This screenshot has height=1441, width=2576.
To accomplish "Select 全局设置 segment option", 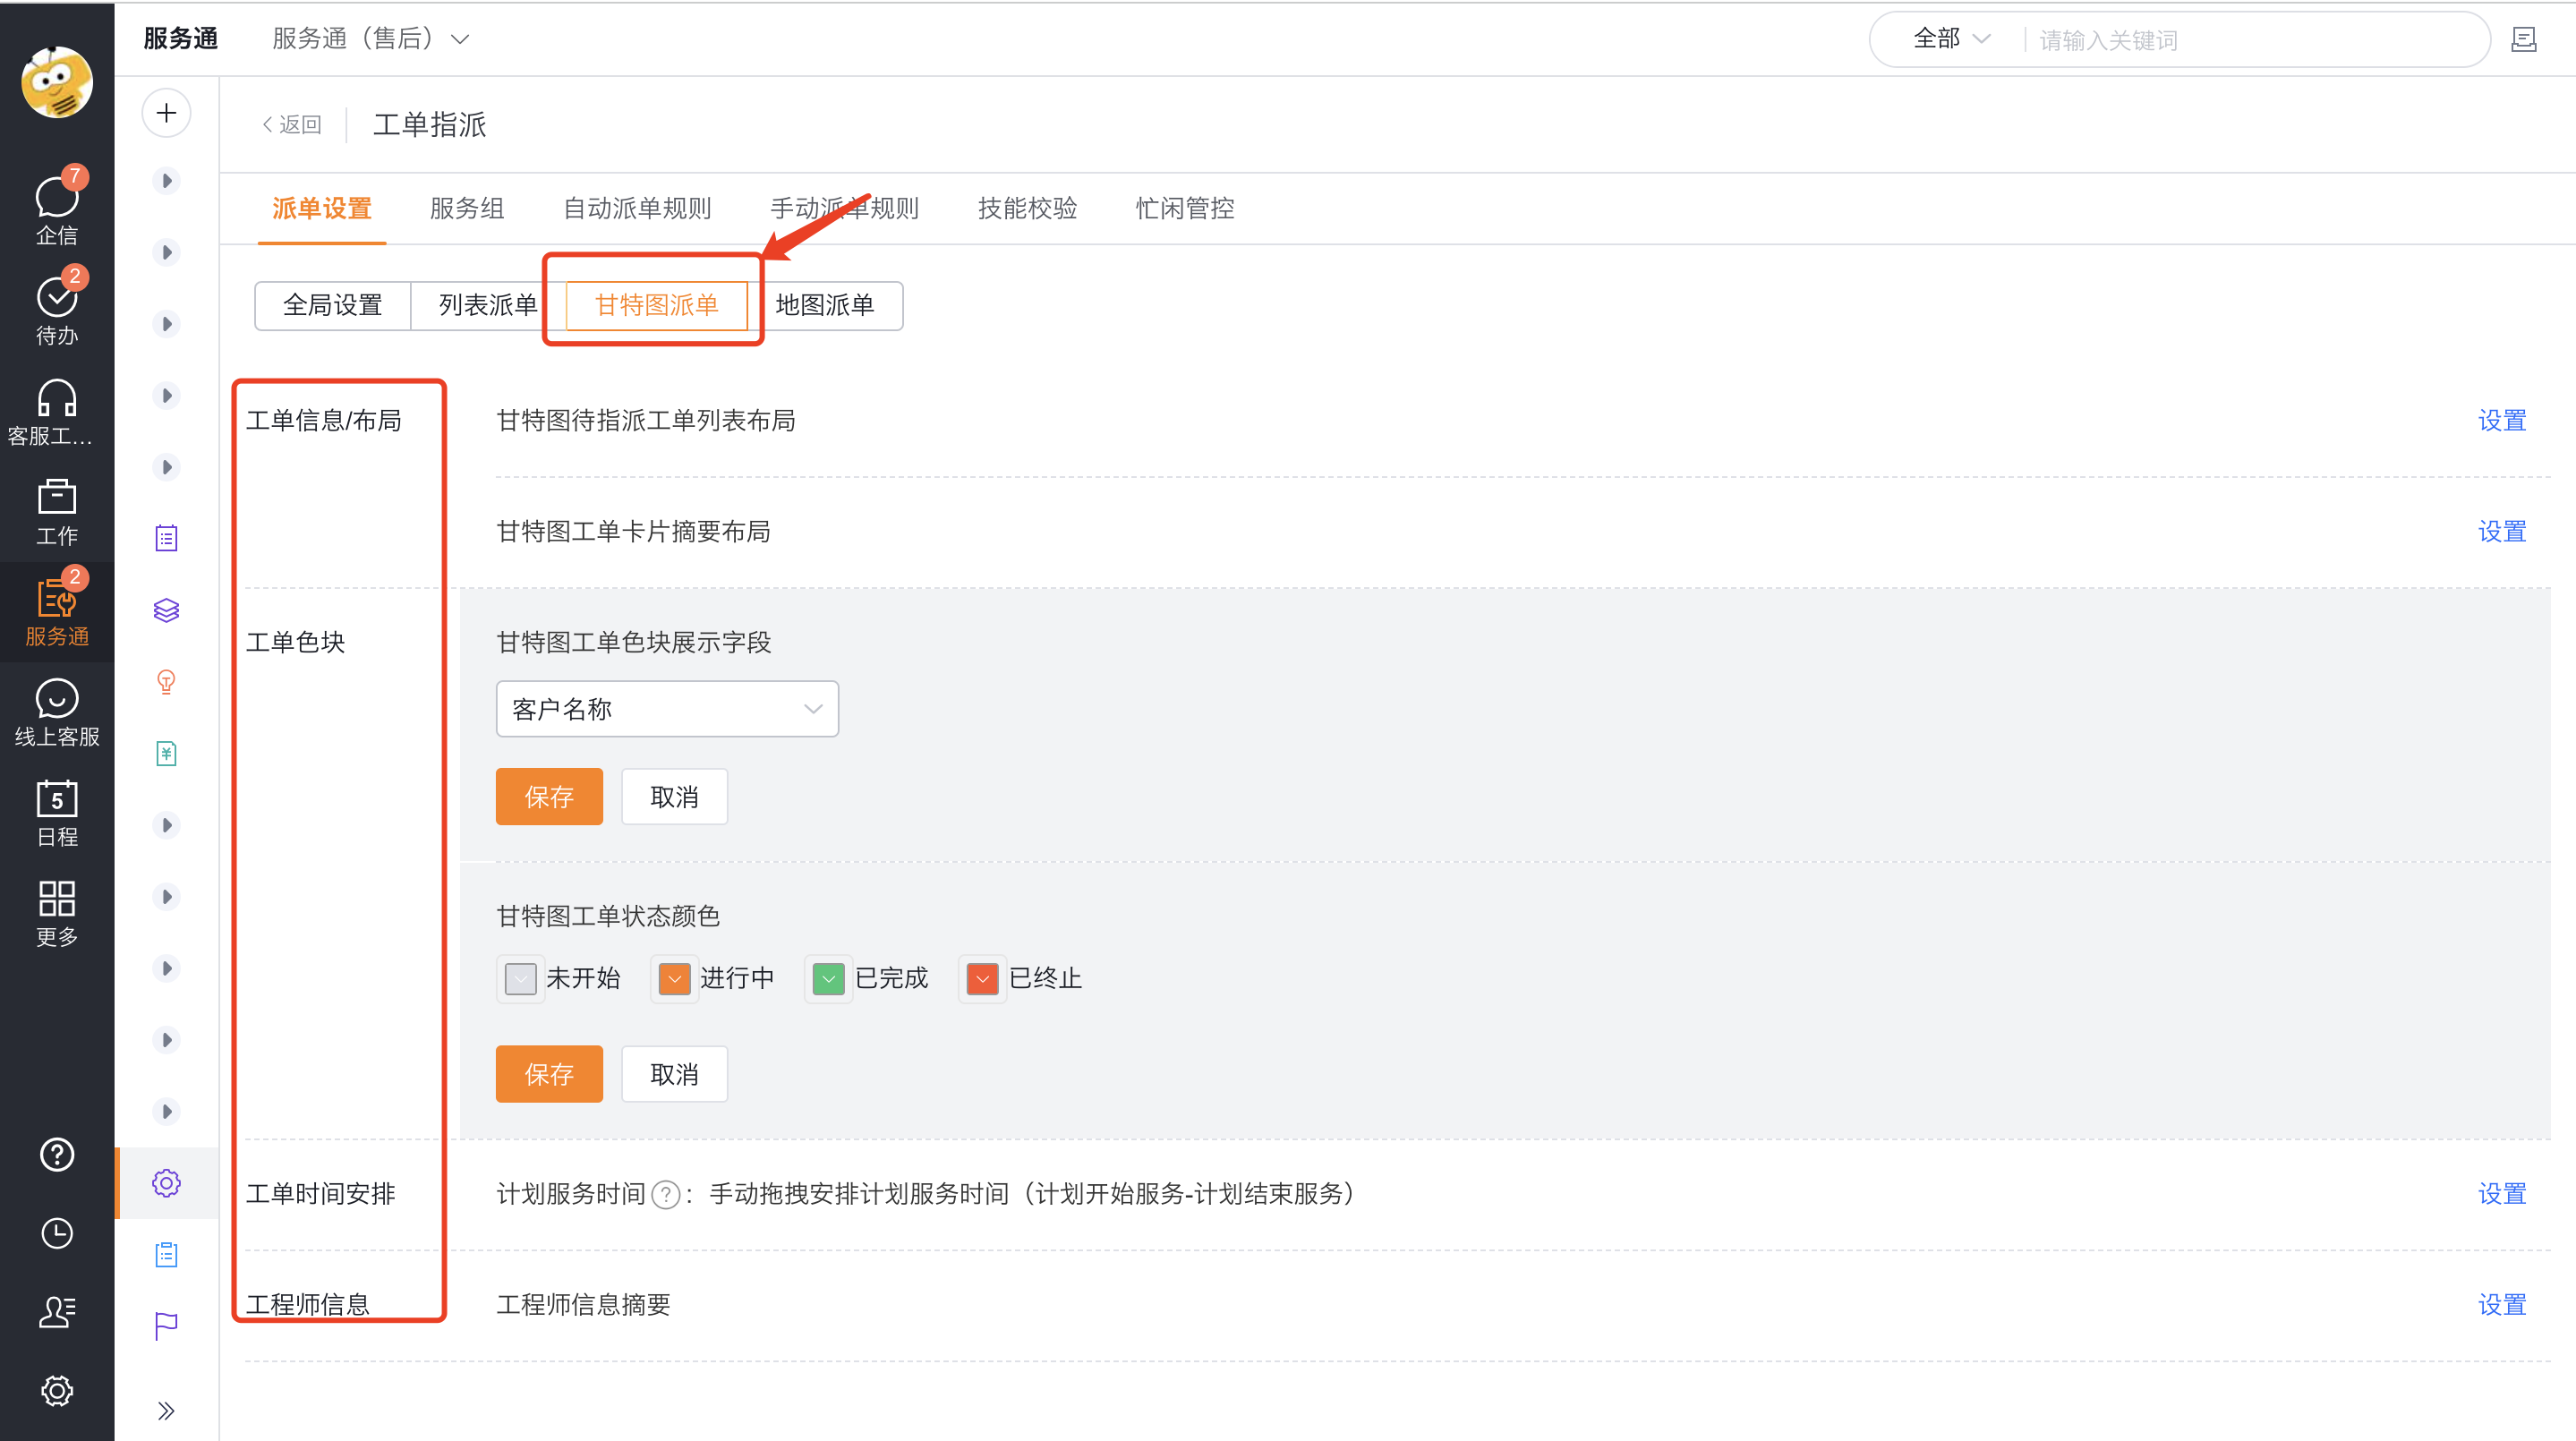I will pos(333,306).
